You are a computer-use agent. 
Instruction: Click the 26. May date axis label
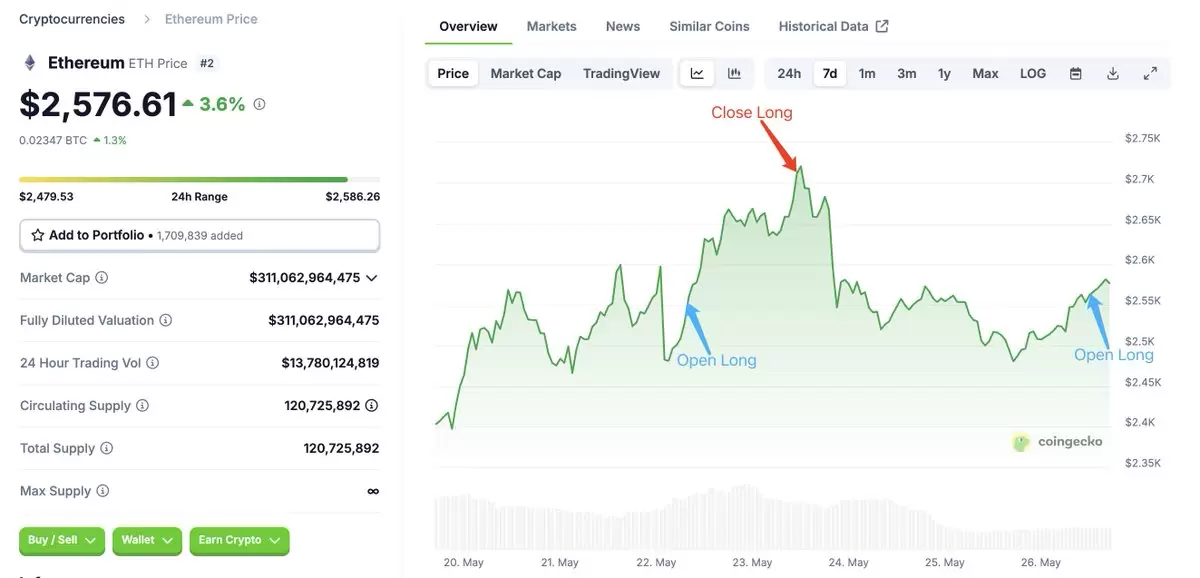(1040, 563)
